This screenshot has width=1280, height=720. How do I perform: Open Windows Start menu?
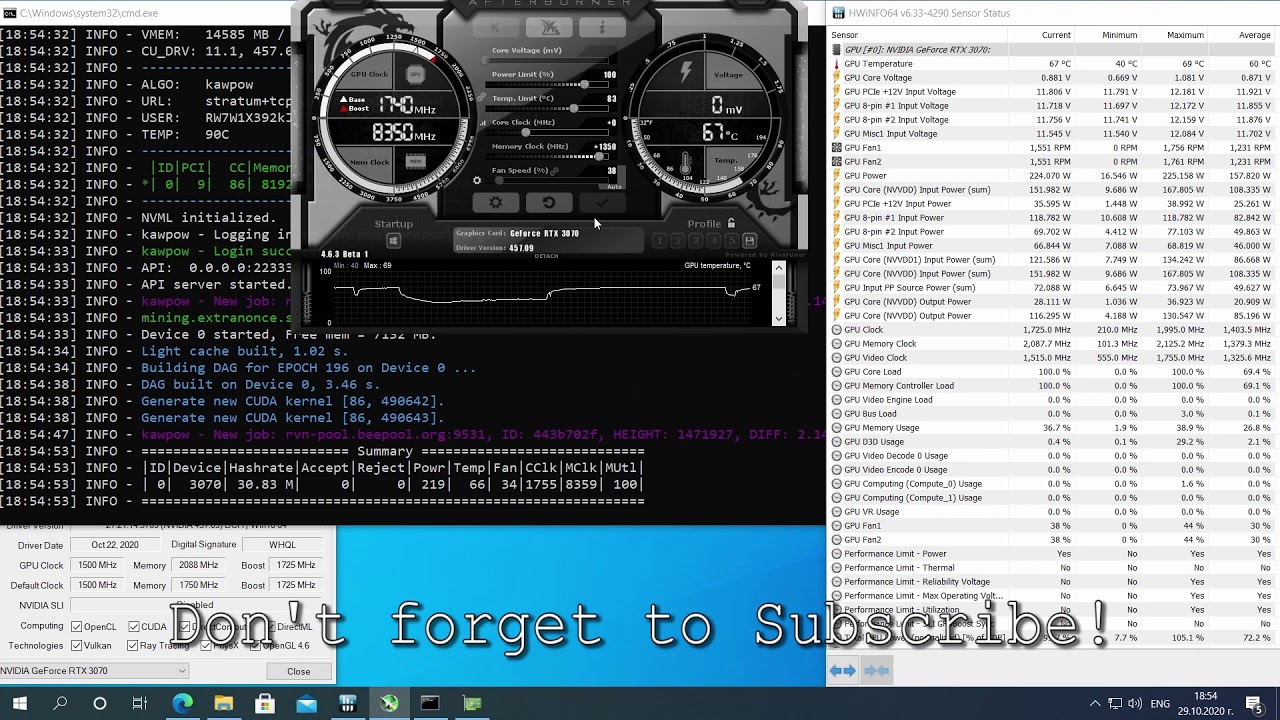pyautogui.click(x=19, y=704)
